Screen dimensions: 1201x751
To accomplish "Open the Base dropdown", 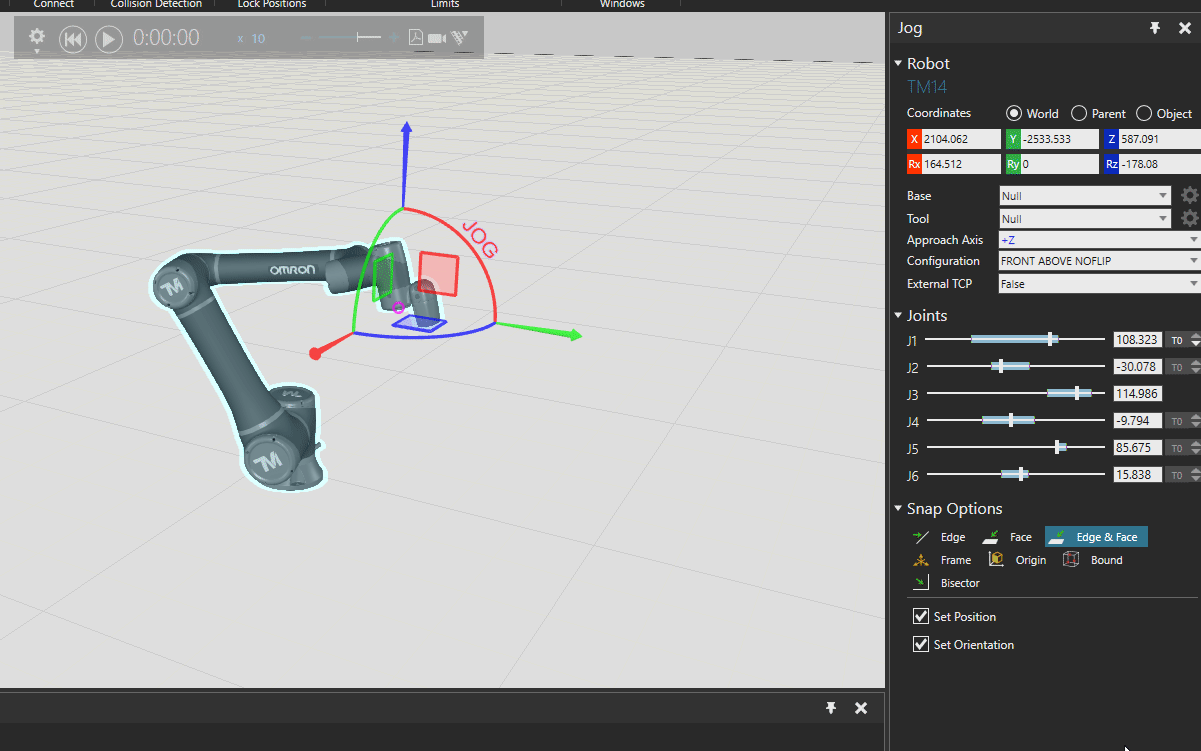I will (x=1085, y=196).
